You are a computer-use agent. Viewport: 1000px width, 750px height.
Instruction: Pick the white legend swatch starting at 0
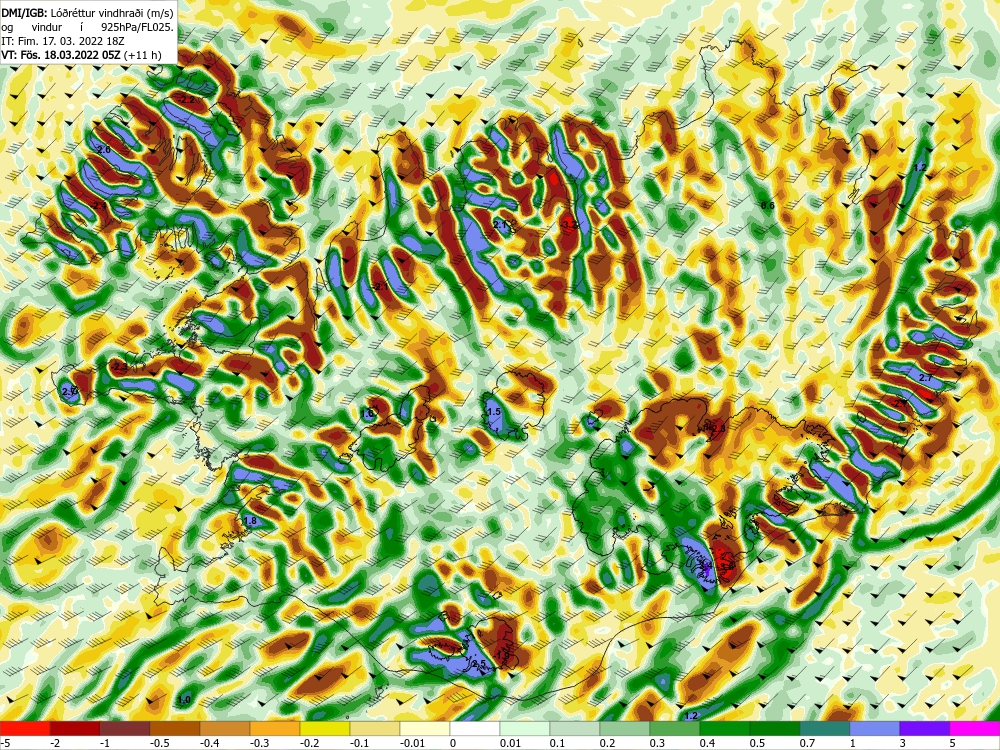tap(475, 728)
